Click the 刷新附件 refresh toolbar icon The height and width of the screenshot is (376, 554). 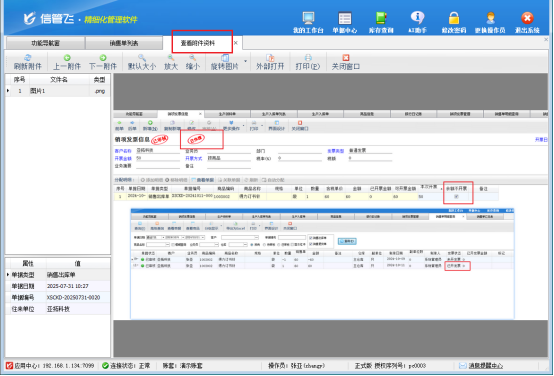(28, 62)
